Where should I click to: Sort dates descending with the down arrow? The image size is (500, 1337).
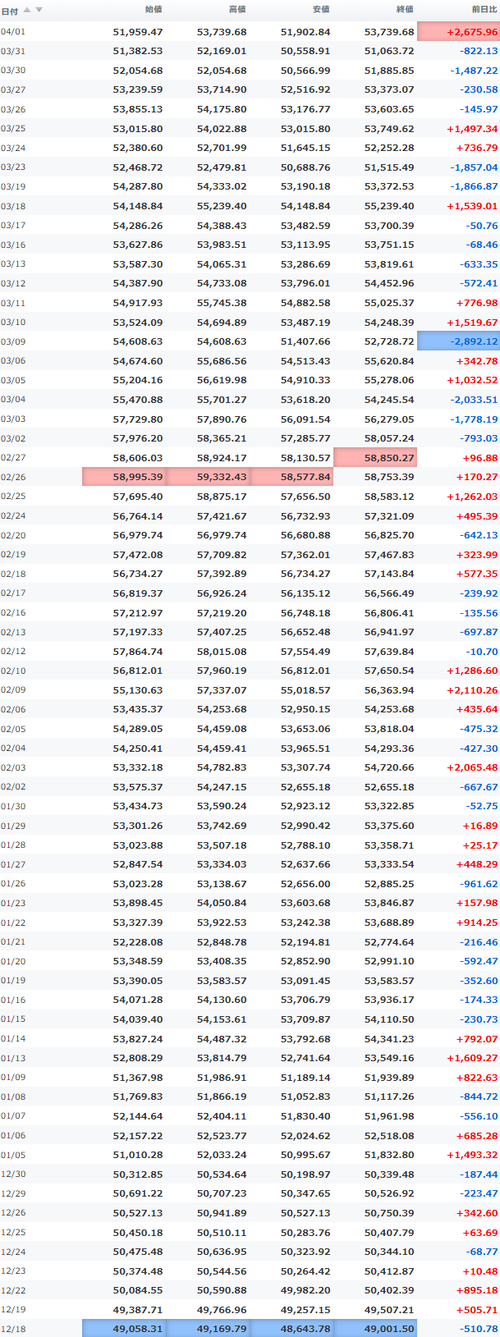click(39, 10)
